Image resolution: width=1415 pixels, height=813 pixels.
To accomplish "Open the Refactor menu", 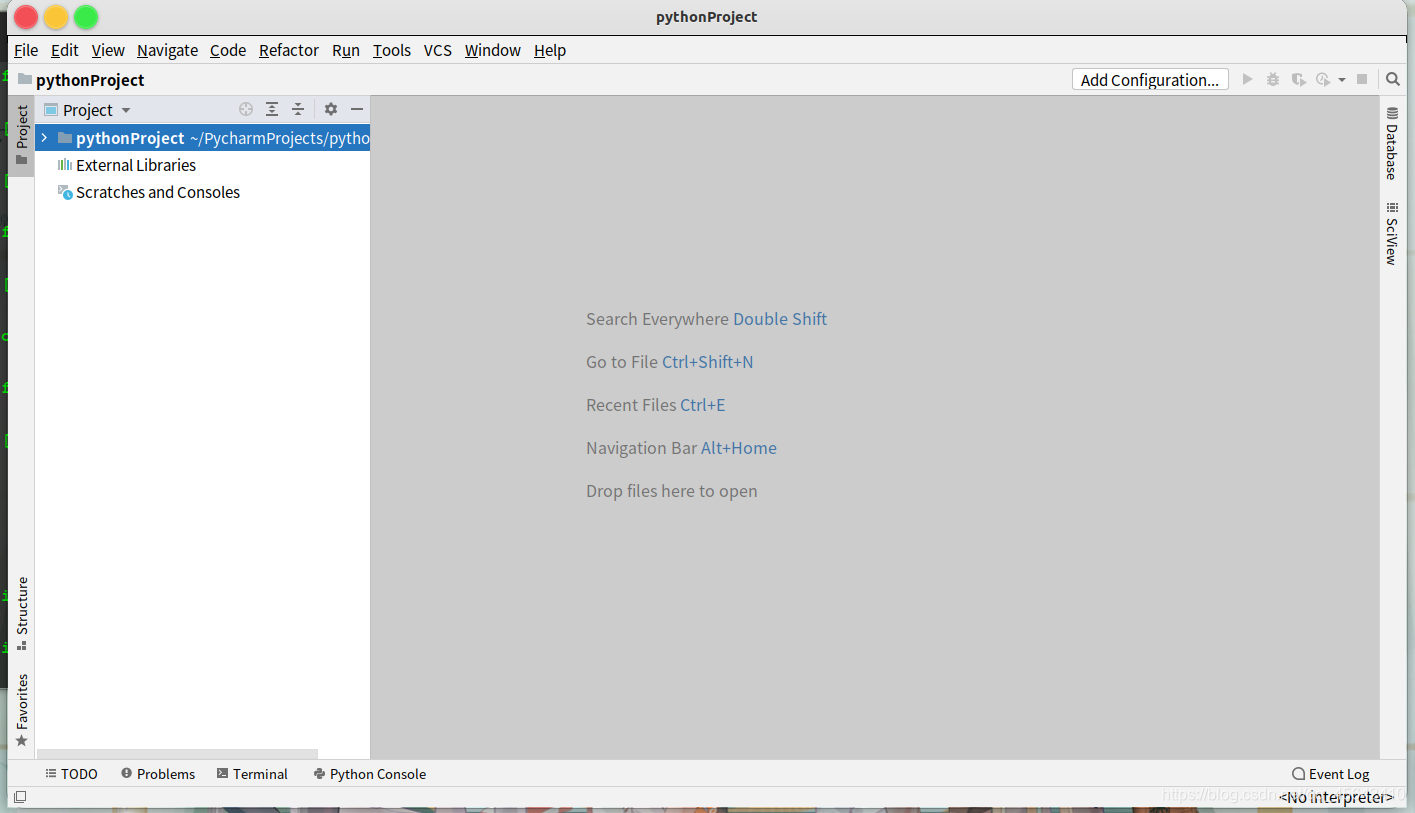I will pyautogui.click(x=289, y=50).
